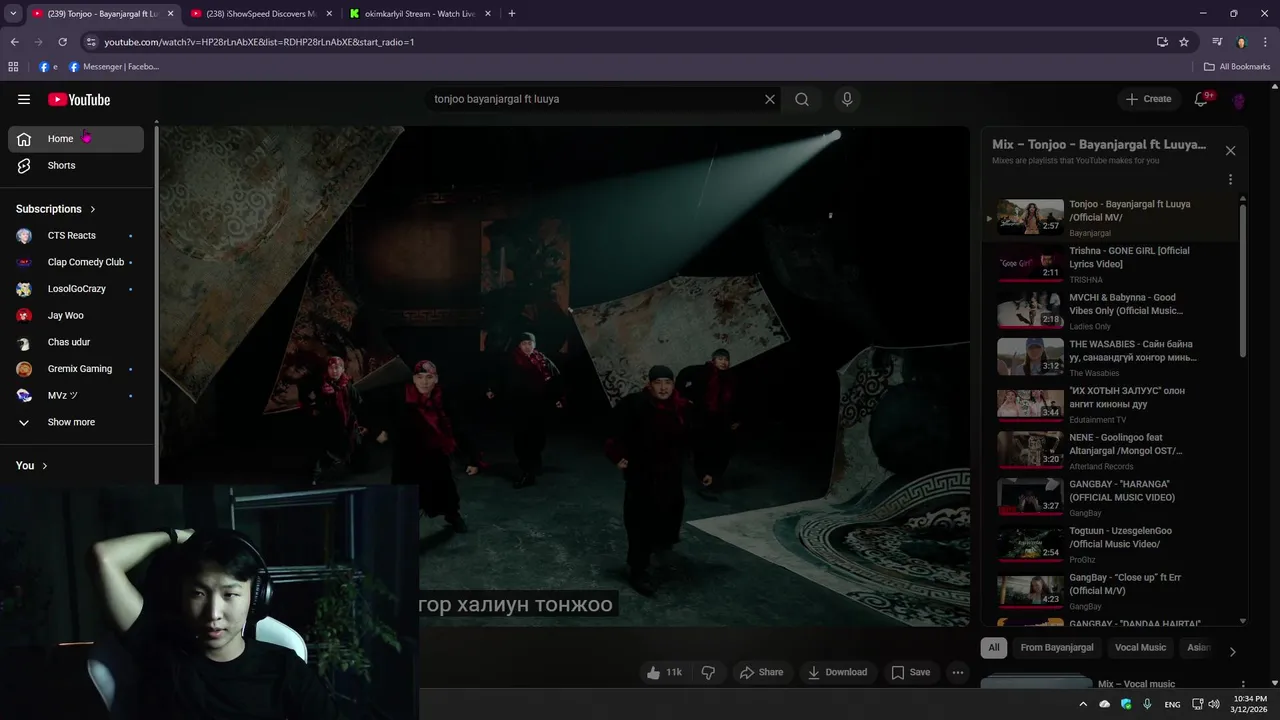This screenshot has height=720, width=1280.
Task: Switch to the okimkarlyil Stream browser tab
Action: [x=420, y=14]
